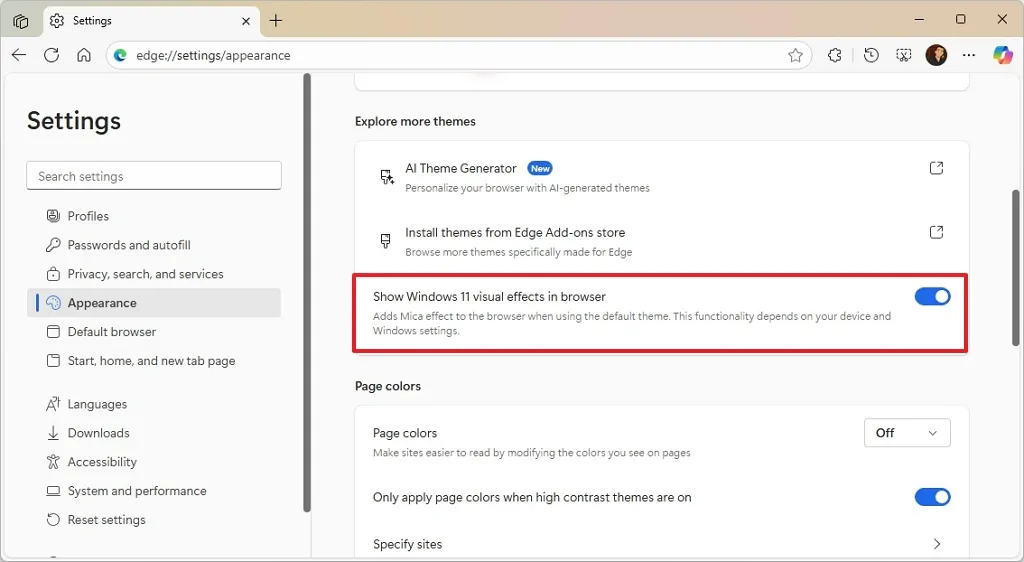Viewport: 1024px width, 562px height.
Task: Open Default browser settings
Action: (x=154, y=332)
